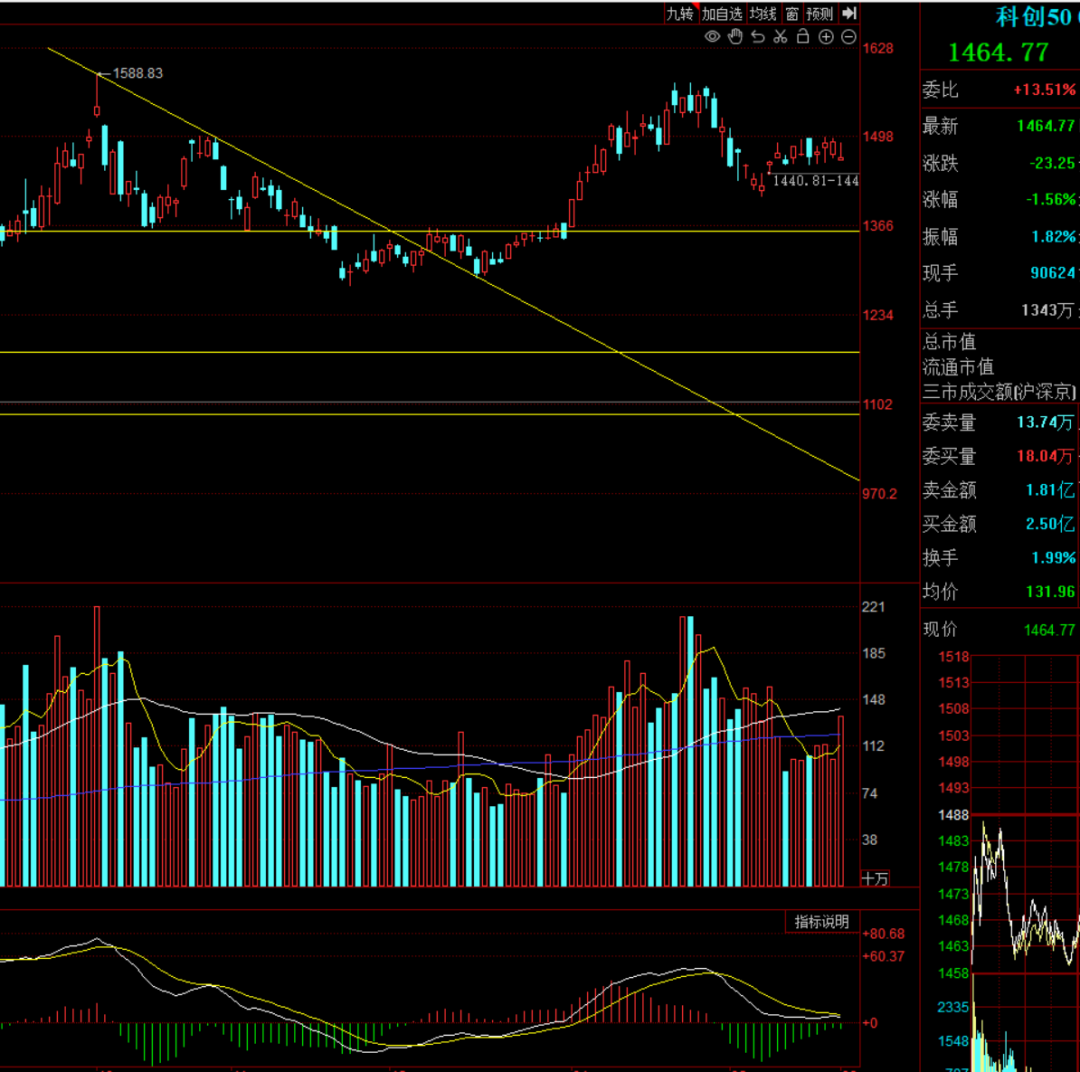This screenshot has height=1072, width=1080.
Task: Select the 最新 row label
Action: (x=940, y=126)
